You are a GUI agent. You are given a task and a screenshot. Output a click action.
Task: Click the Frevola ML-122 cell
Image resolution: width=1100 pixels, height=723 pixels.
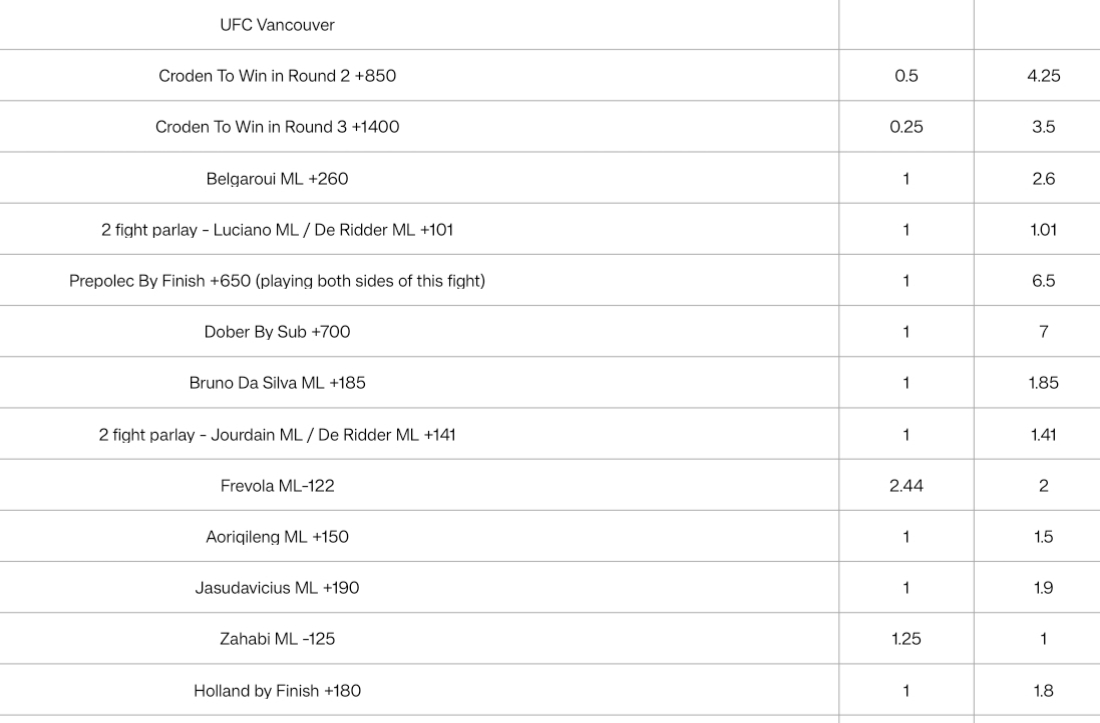[277, 486]
